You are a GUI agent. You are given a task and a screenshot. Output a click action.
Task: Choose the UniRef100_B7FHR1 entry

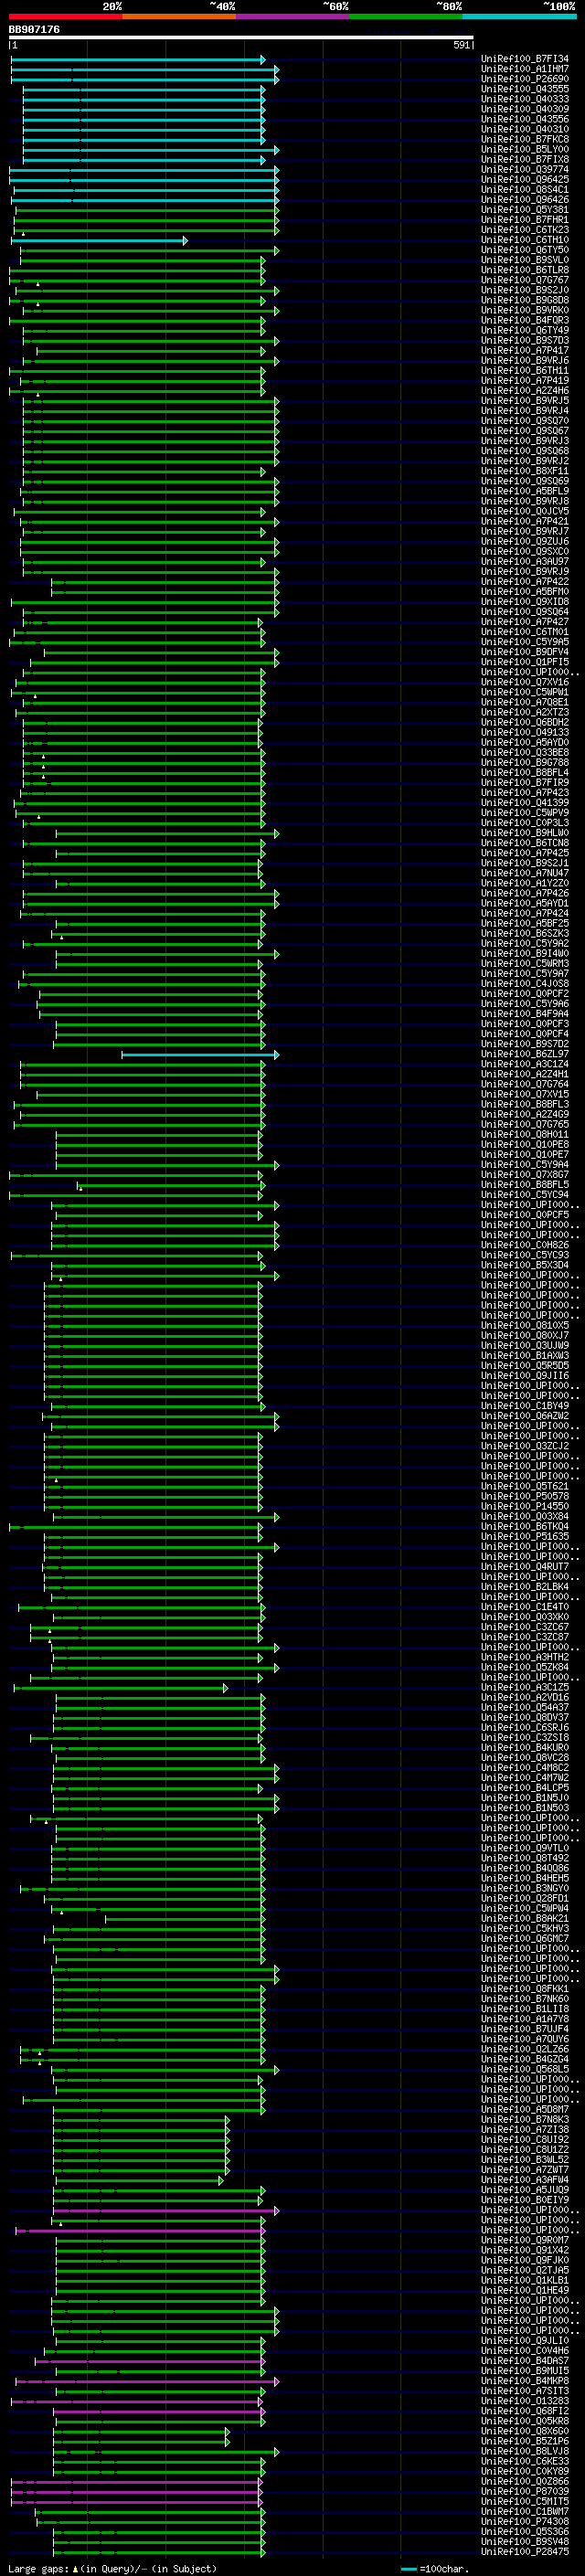coord(525,220)
